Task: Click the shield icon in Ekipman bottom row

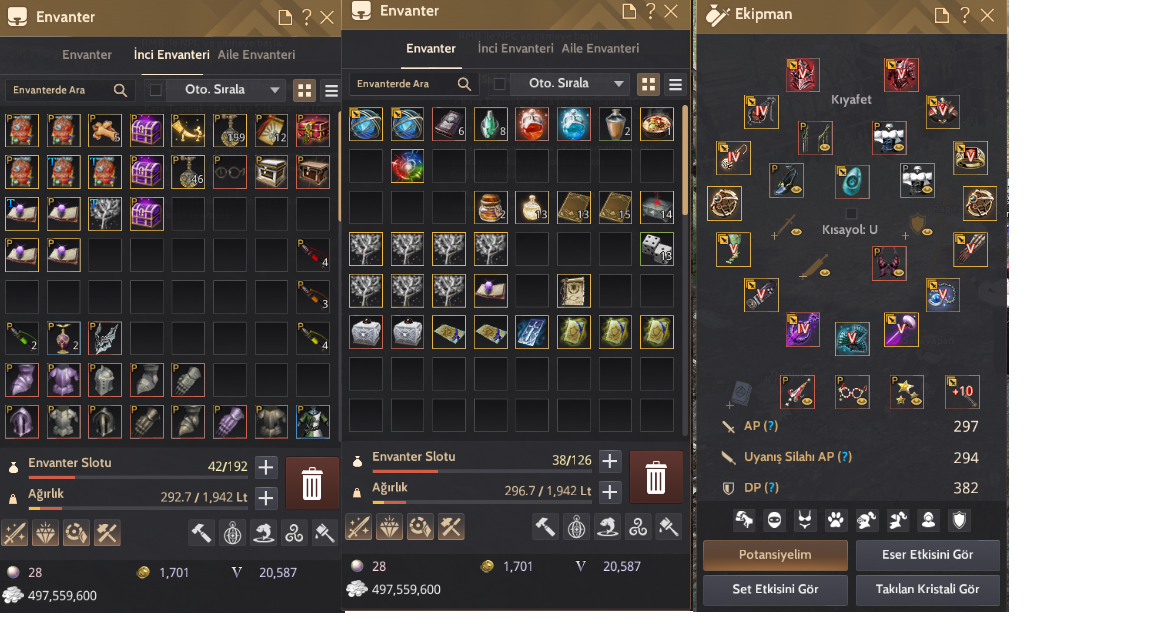Action: (x=960, y=520)
